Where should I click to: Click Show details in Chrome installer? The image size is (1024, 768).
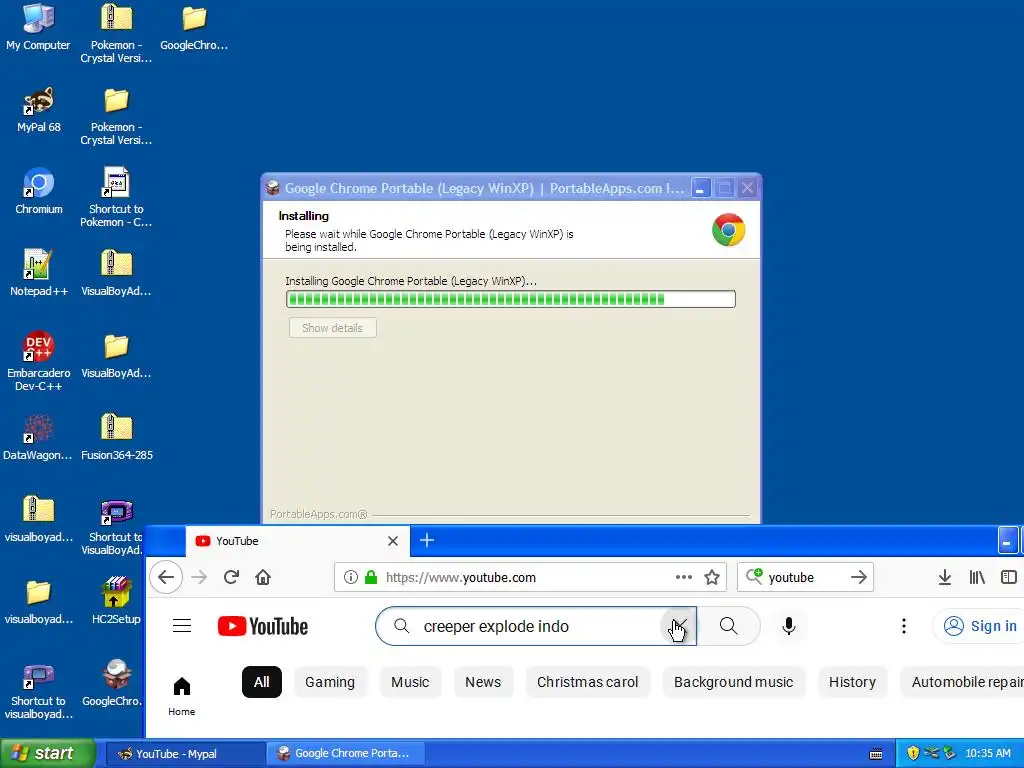pyautogui.click(x=332, y=328)
